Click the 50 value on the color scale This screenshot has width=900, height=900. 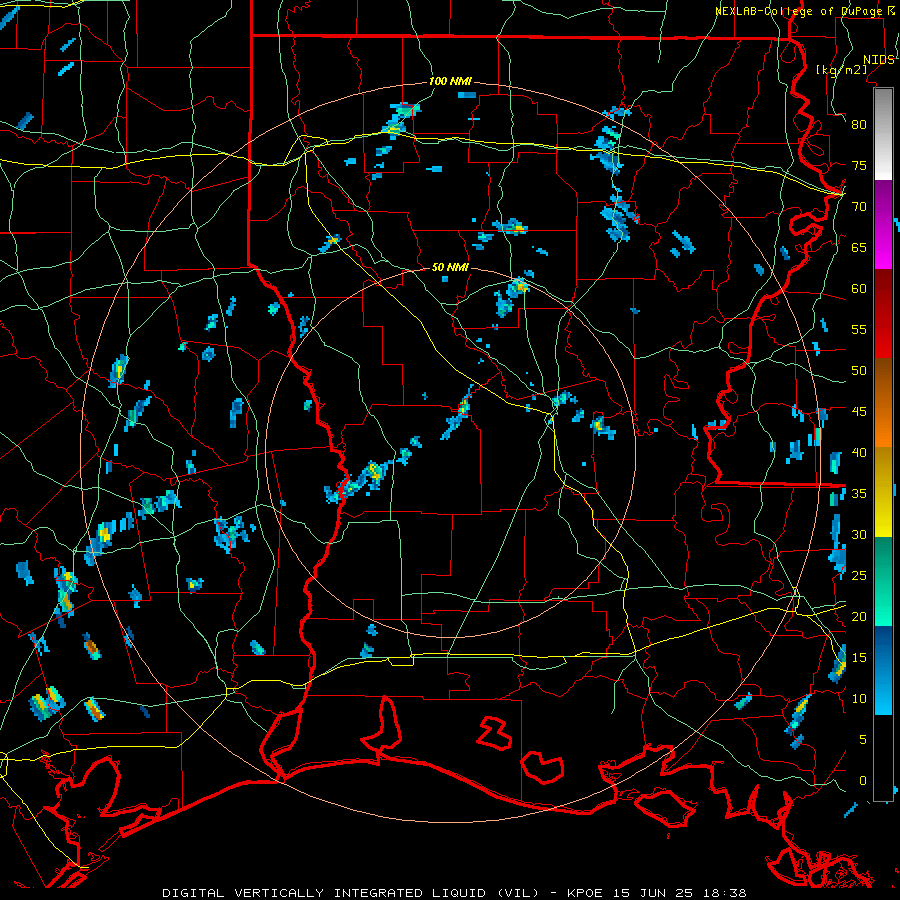pos(859,371)
